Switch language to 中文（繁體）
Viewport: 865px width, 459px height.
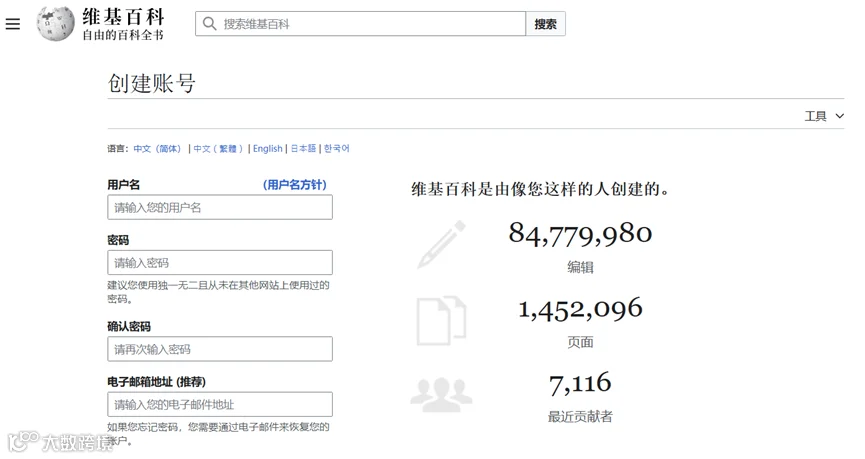click(218, 148)
